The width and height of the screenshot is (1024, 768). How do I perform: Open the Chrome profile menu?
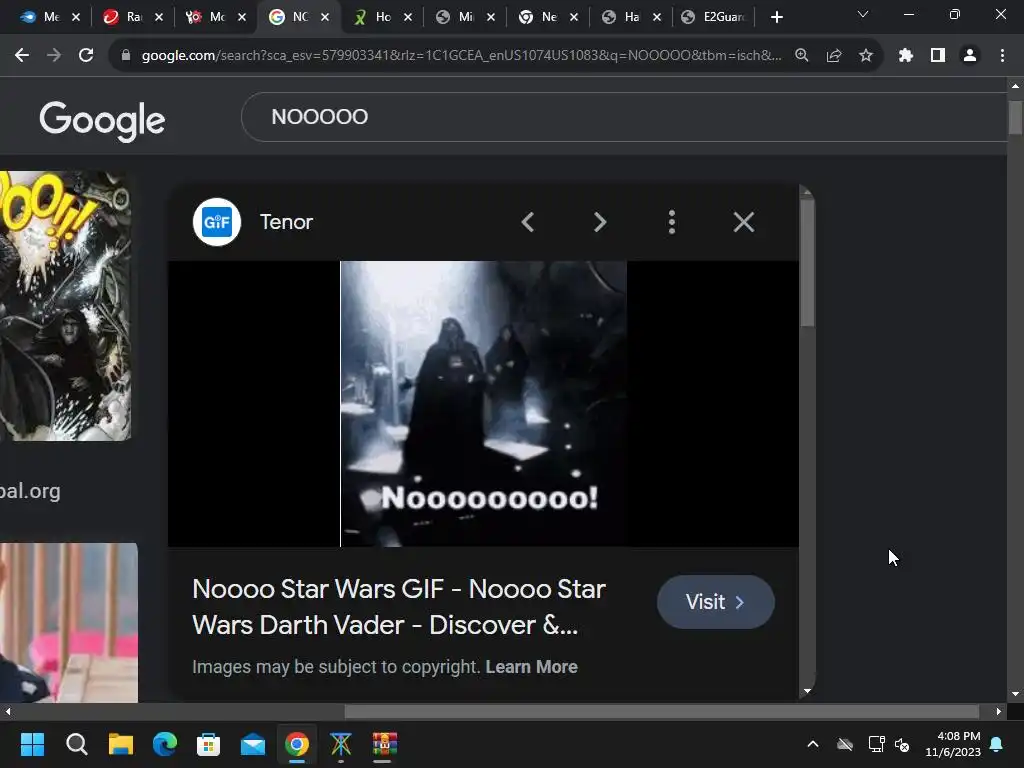[970, 56]
